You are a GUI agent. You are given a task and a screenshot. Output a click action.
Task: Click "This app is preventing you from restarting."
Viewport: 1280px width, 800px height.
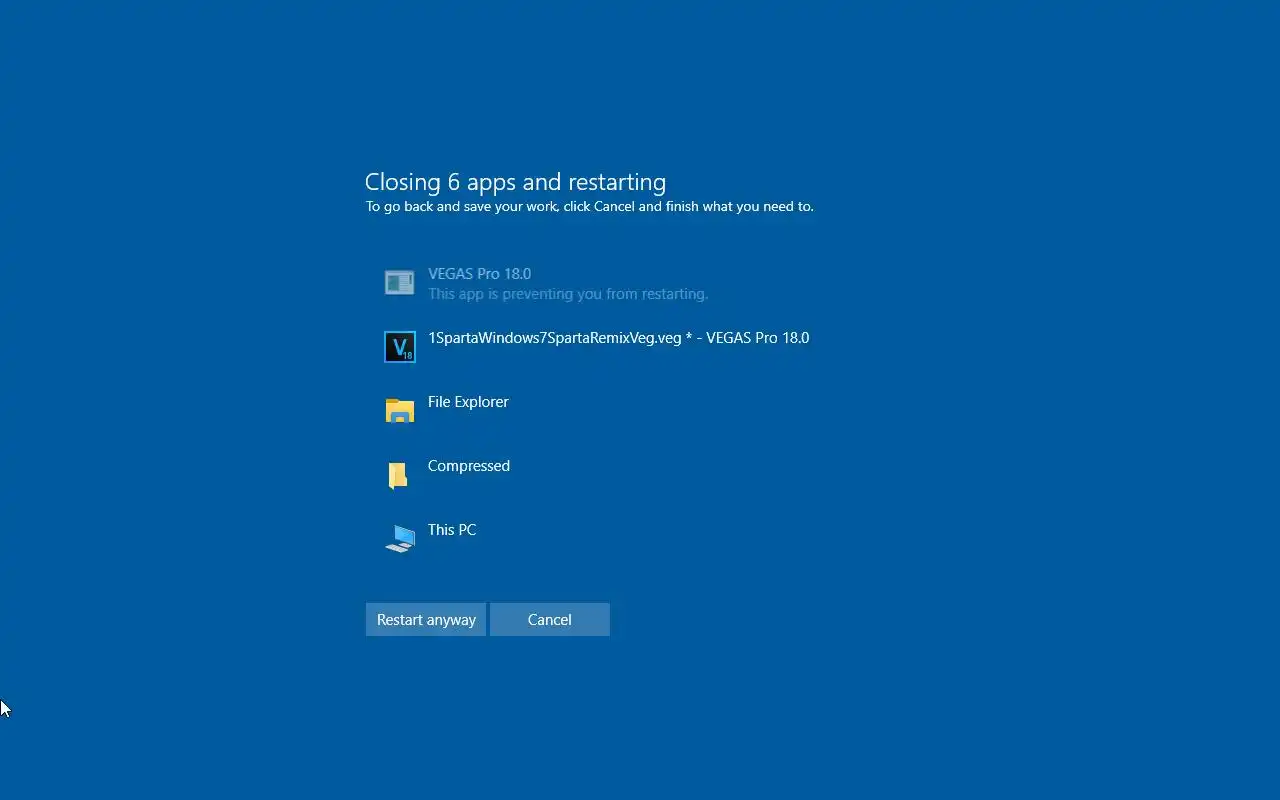click(x=568, y=294)
